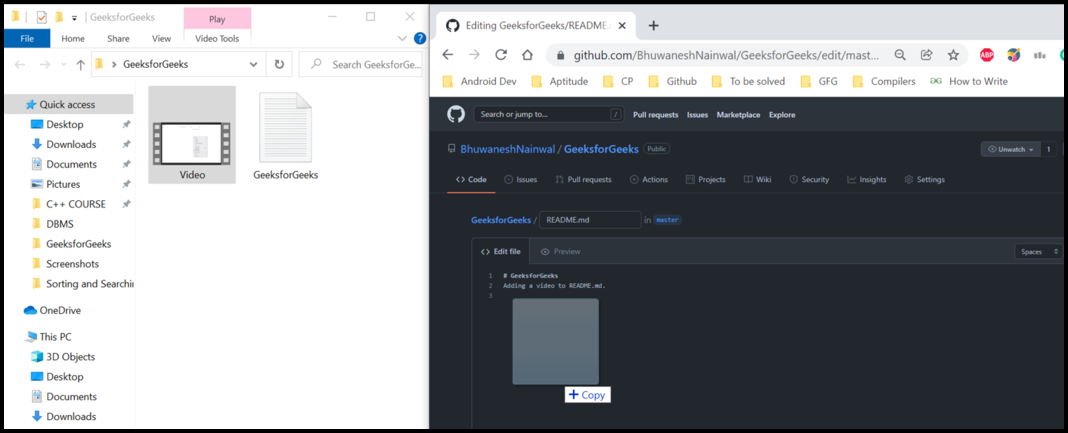Click Marketplace in GitHub header
Image resolution: width=1068 pixels, height=433 pixels.
click(738, 115)
